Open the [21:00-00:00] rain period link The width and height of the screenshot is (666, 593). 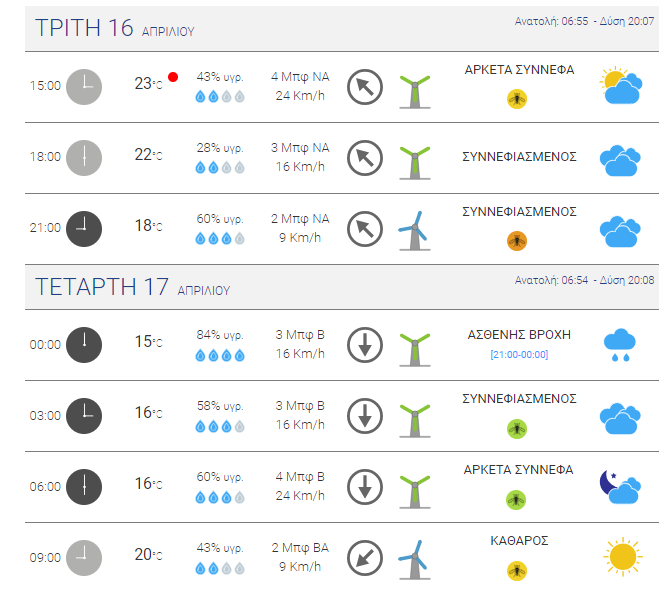tap(519, 354)
